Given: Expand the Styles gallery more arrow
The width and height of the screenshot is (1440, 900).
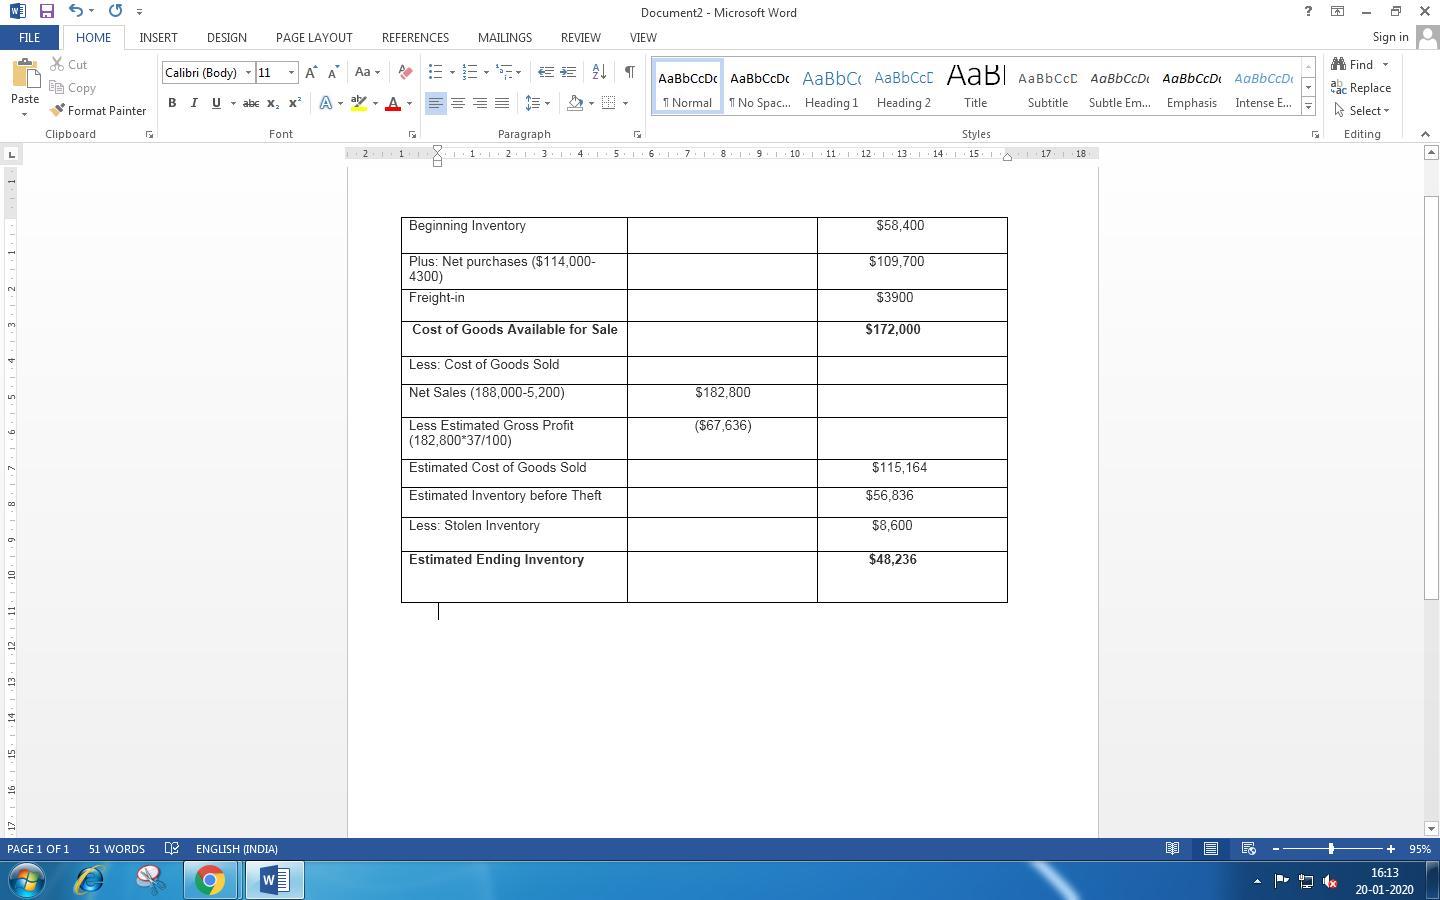Looking at the screenshot, I should (1308, 106).
